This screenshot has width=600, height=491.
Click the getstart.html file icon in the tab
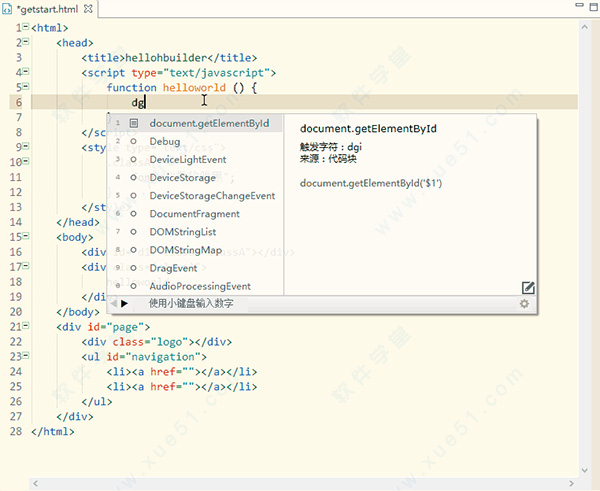tap(8, 8)
